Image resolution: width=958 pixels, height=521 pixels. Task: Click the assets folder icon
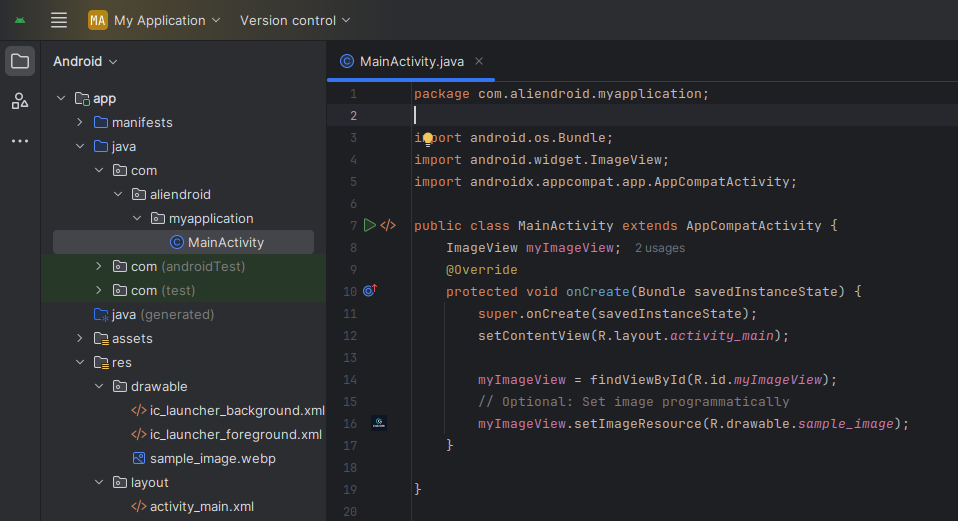tap(101, 338)
